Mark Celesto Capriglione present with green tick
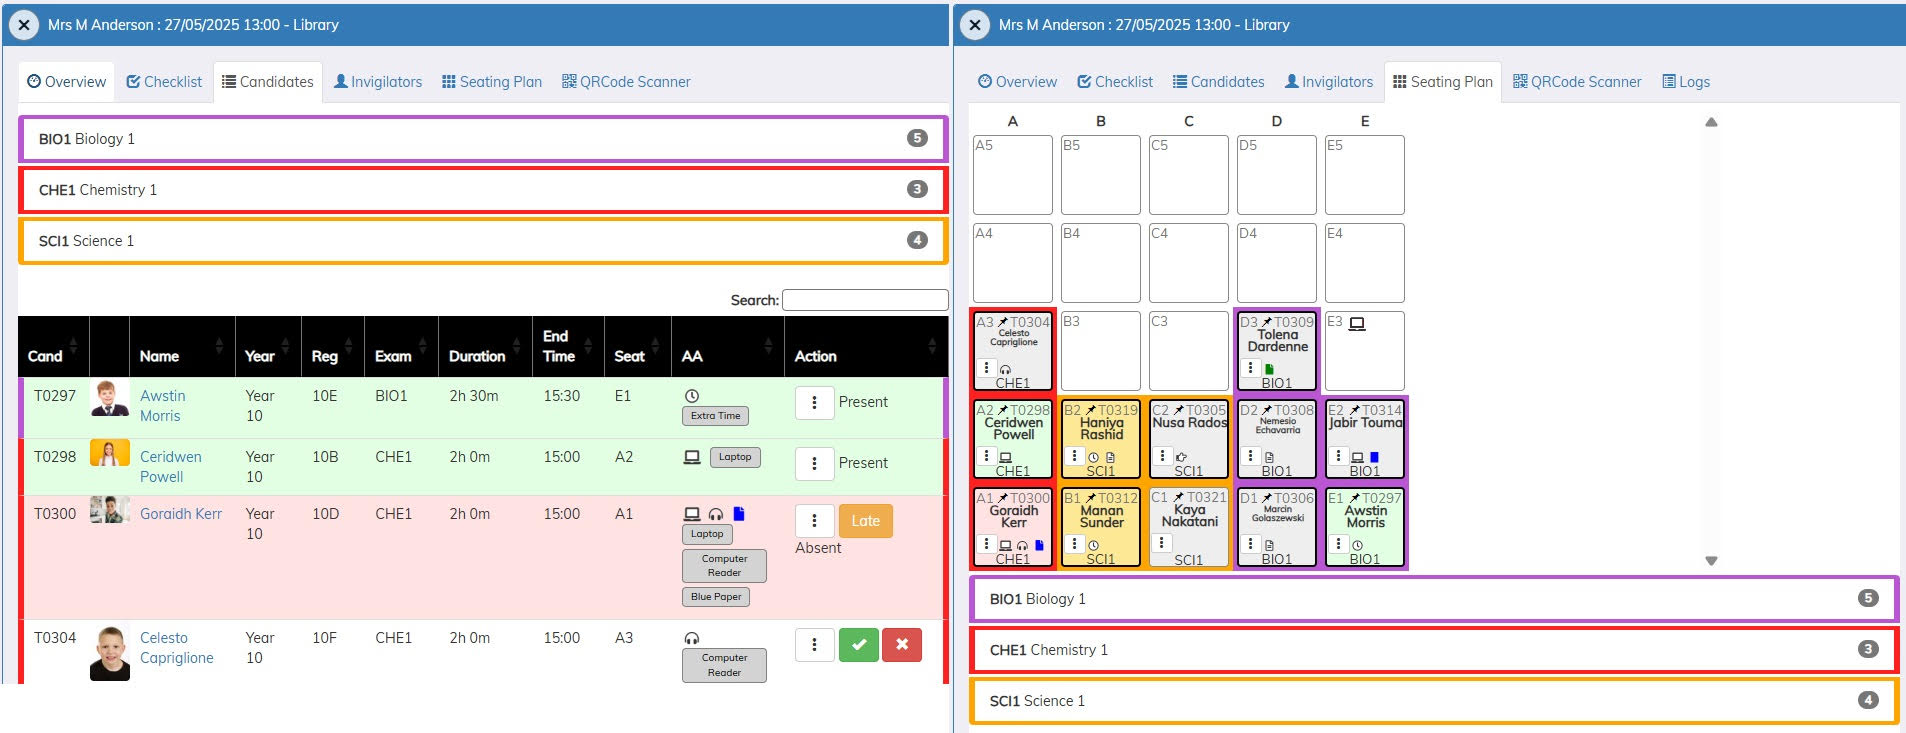The image size is (1906, 733). (x=858, y=645)
